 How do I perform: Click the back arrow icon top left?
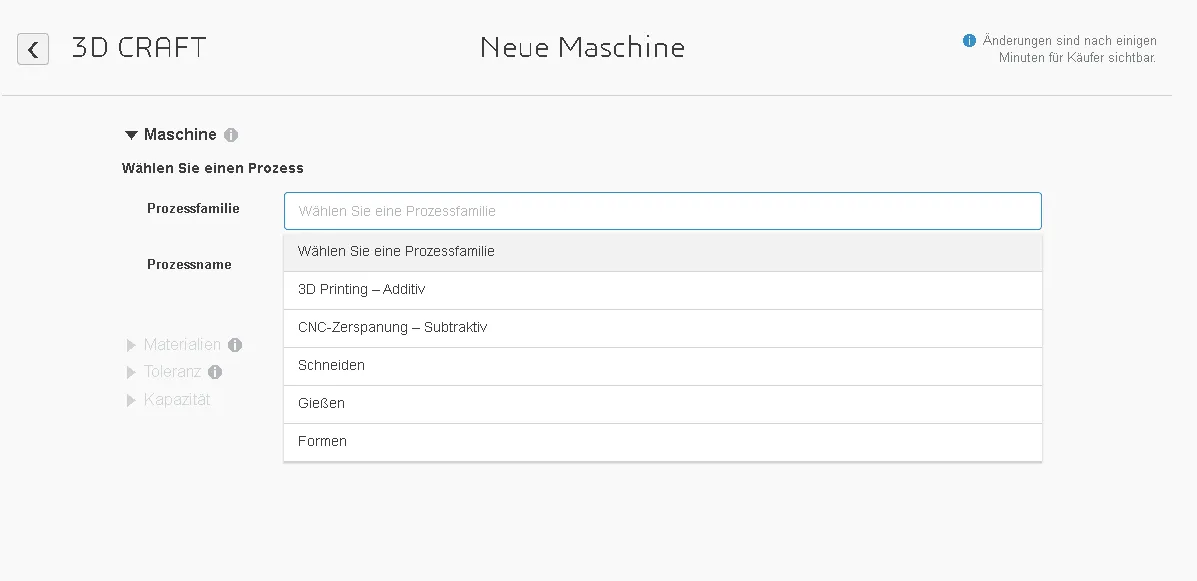[33, 48]
